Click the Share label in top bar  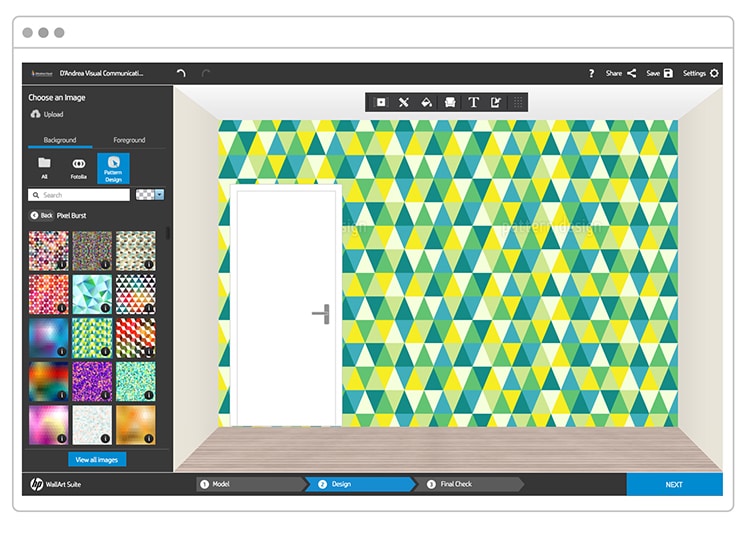click(x=614, y=73)
